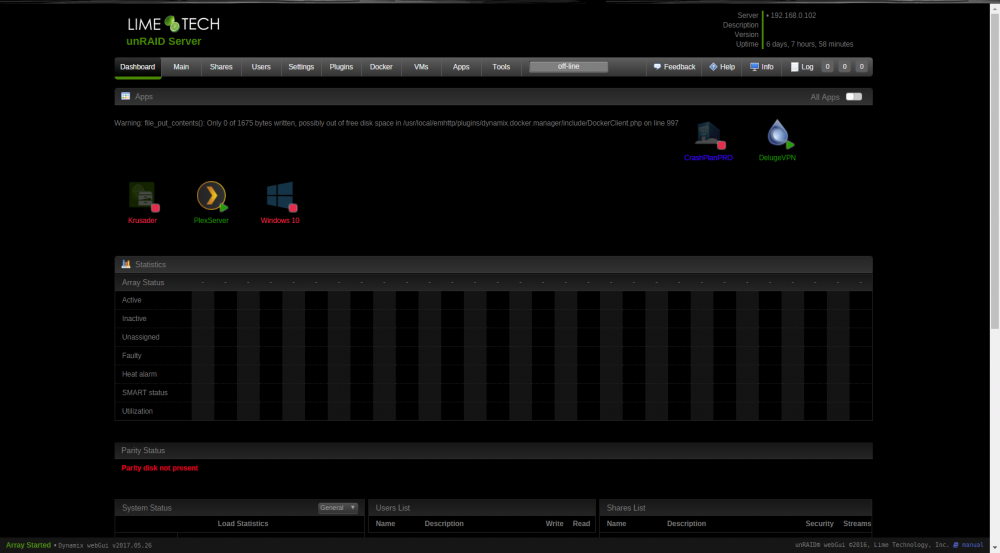Click the SMART status row label
The width and height of the screenshot is (1000, 553).
click(x=145, y=393)
